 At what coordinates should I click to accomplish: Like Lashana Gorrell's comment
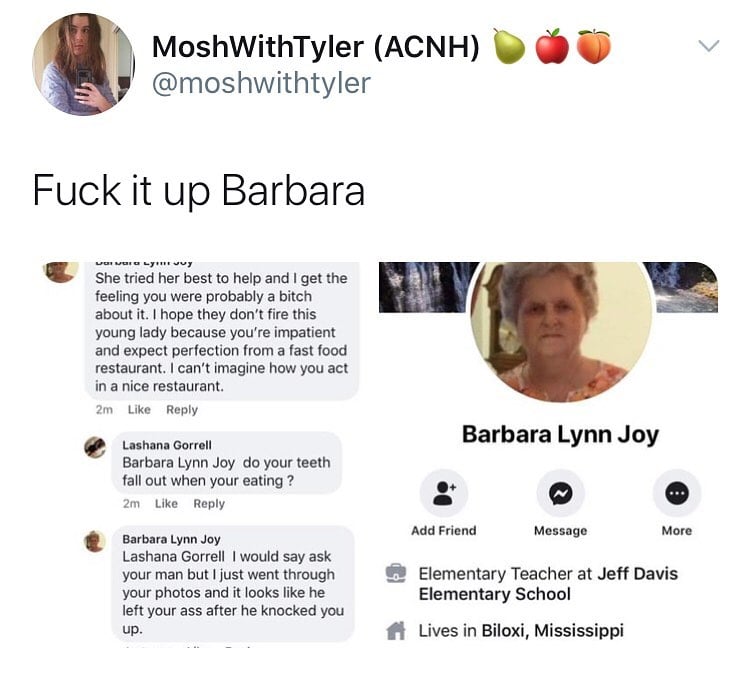point(166,503)
